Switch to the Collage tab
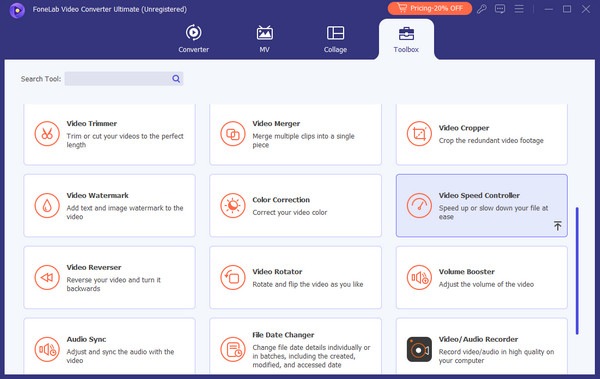This screenshot has height=379, width=600. [335, 39]
